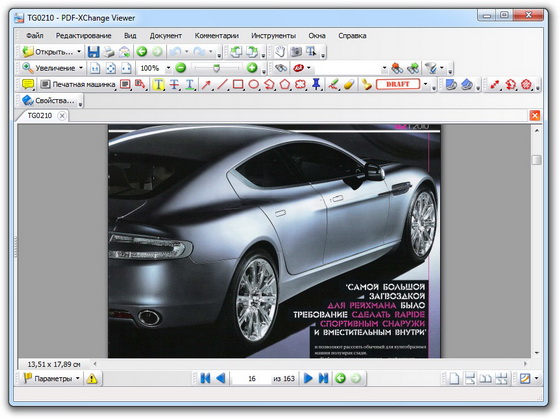Switch to the TG0210 document tab

40,115
